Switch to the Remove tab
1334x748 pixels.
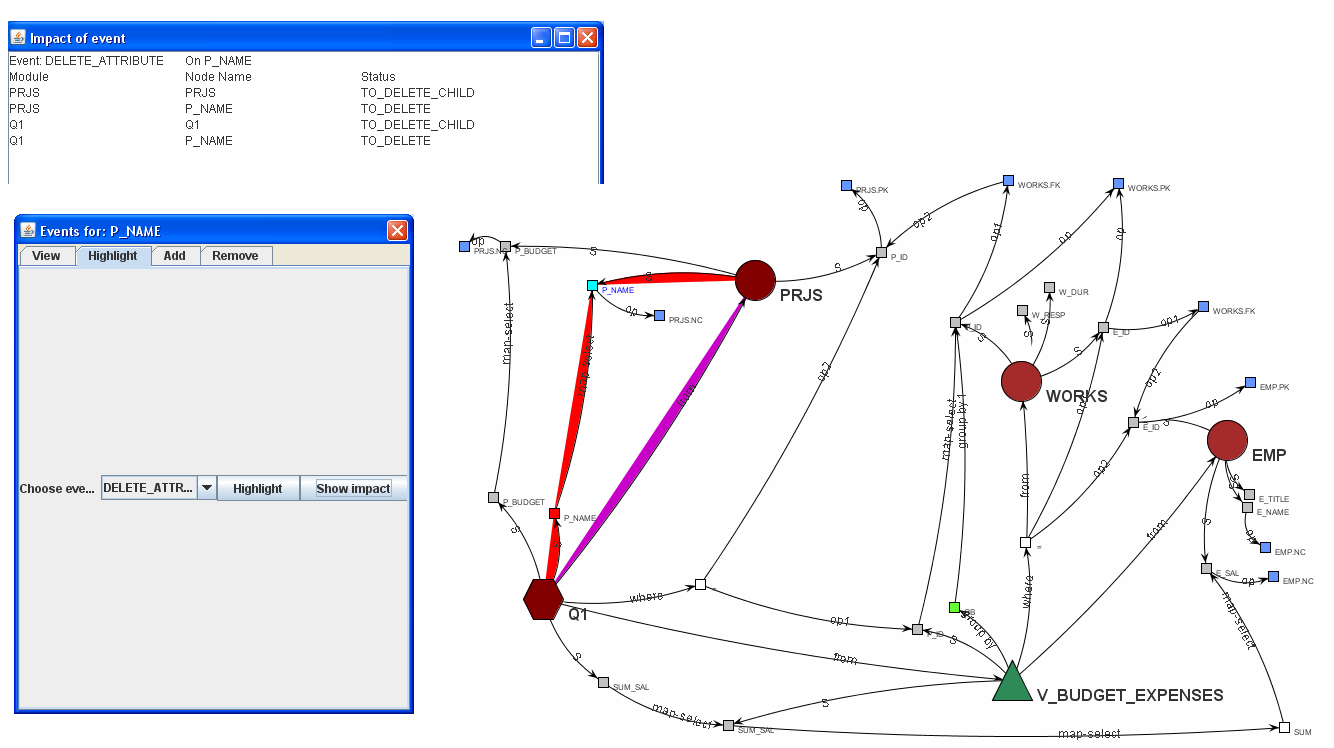(x=235, y=256)
